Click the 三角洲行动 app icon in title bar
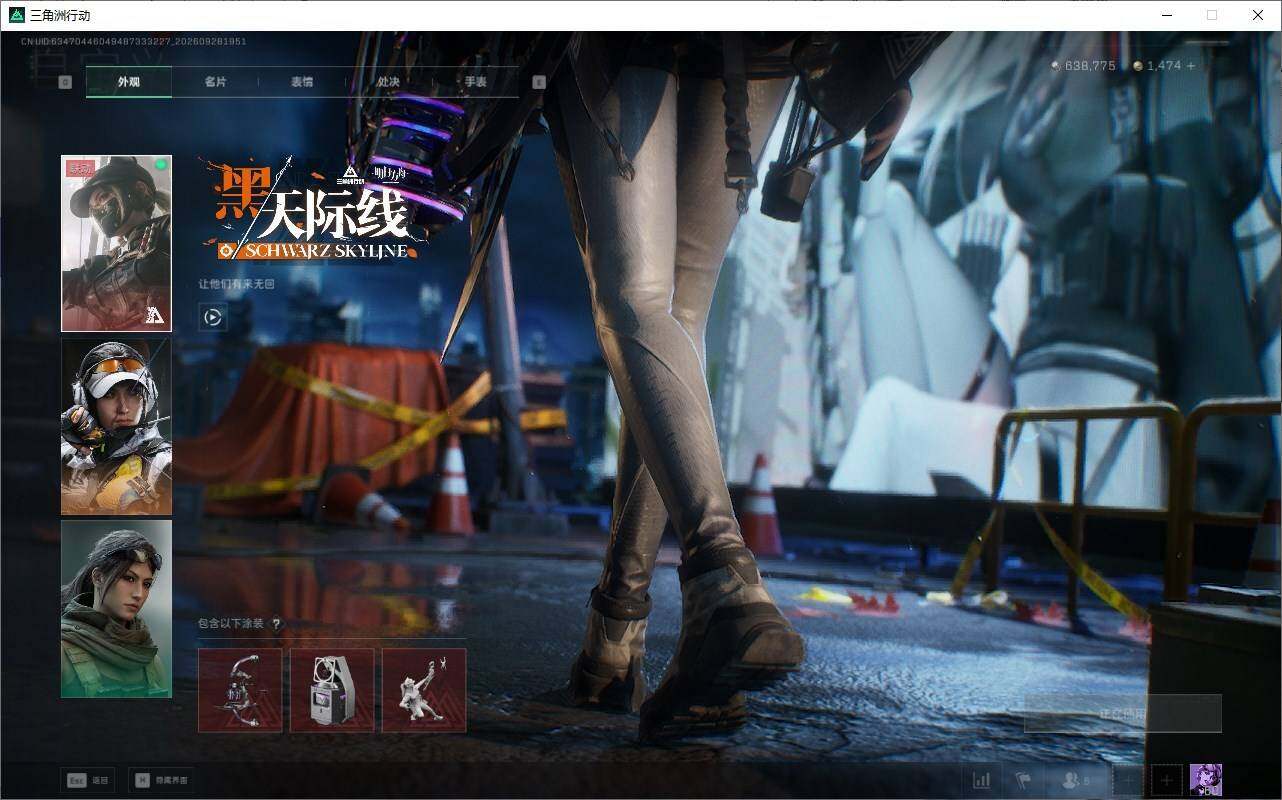The width and height of the screenshot is (1282, 800). [16, 15]
